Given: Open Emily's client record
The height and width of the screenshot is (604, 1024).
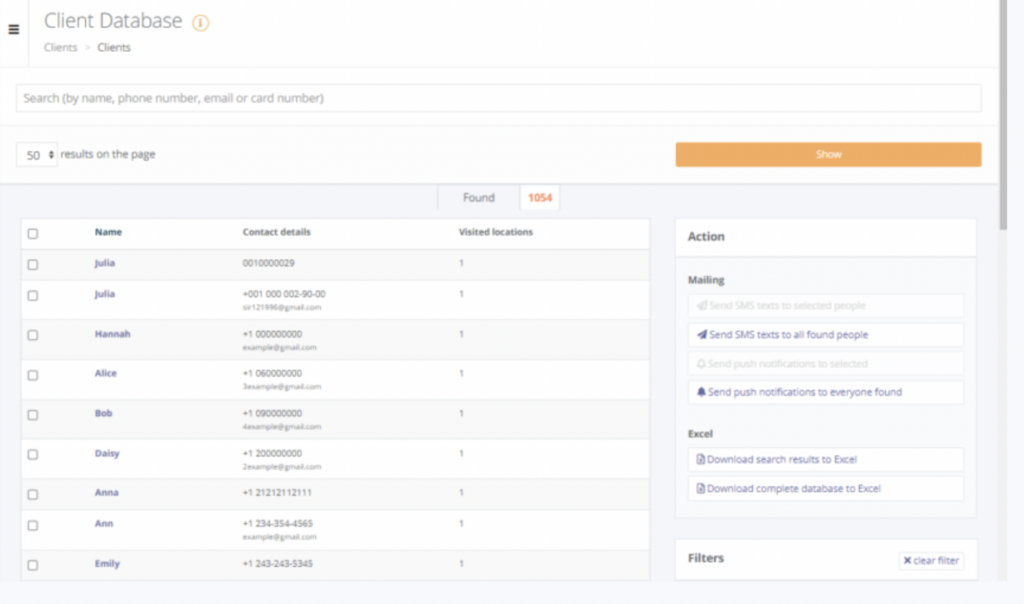Looking at the screenshot, I should 107,564.
